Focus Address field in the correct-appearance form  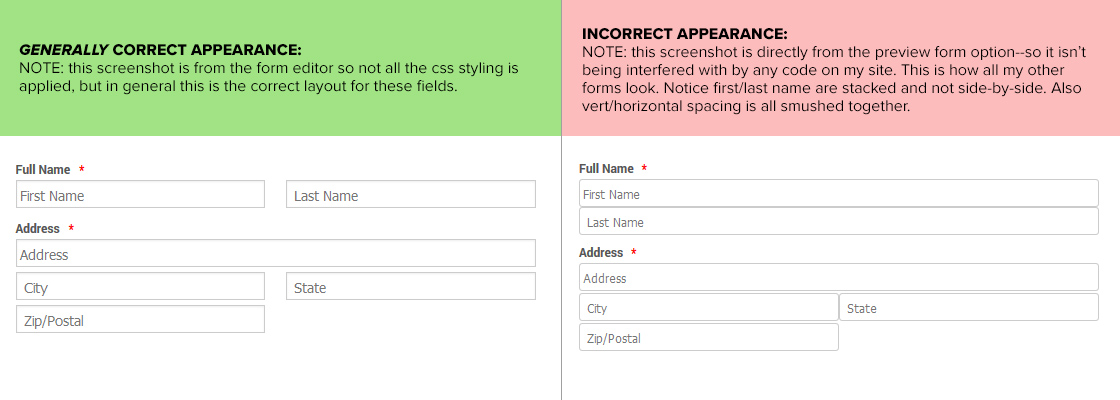(x=276, y=253)
